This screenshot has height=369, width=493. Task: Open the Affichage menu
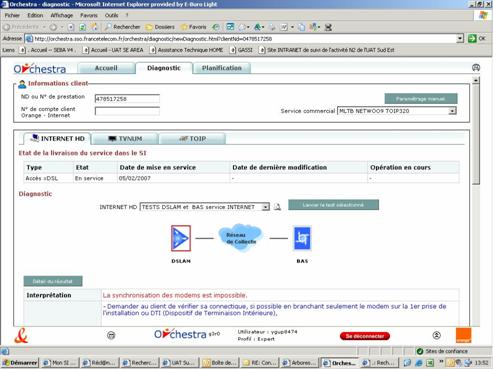(x=62, y=15)
